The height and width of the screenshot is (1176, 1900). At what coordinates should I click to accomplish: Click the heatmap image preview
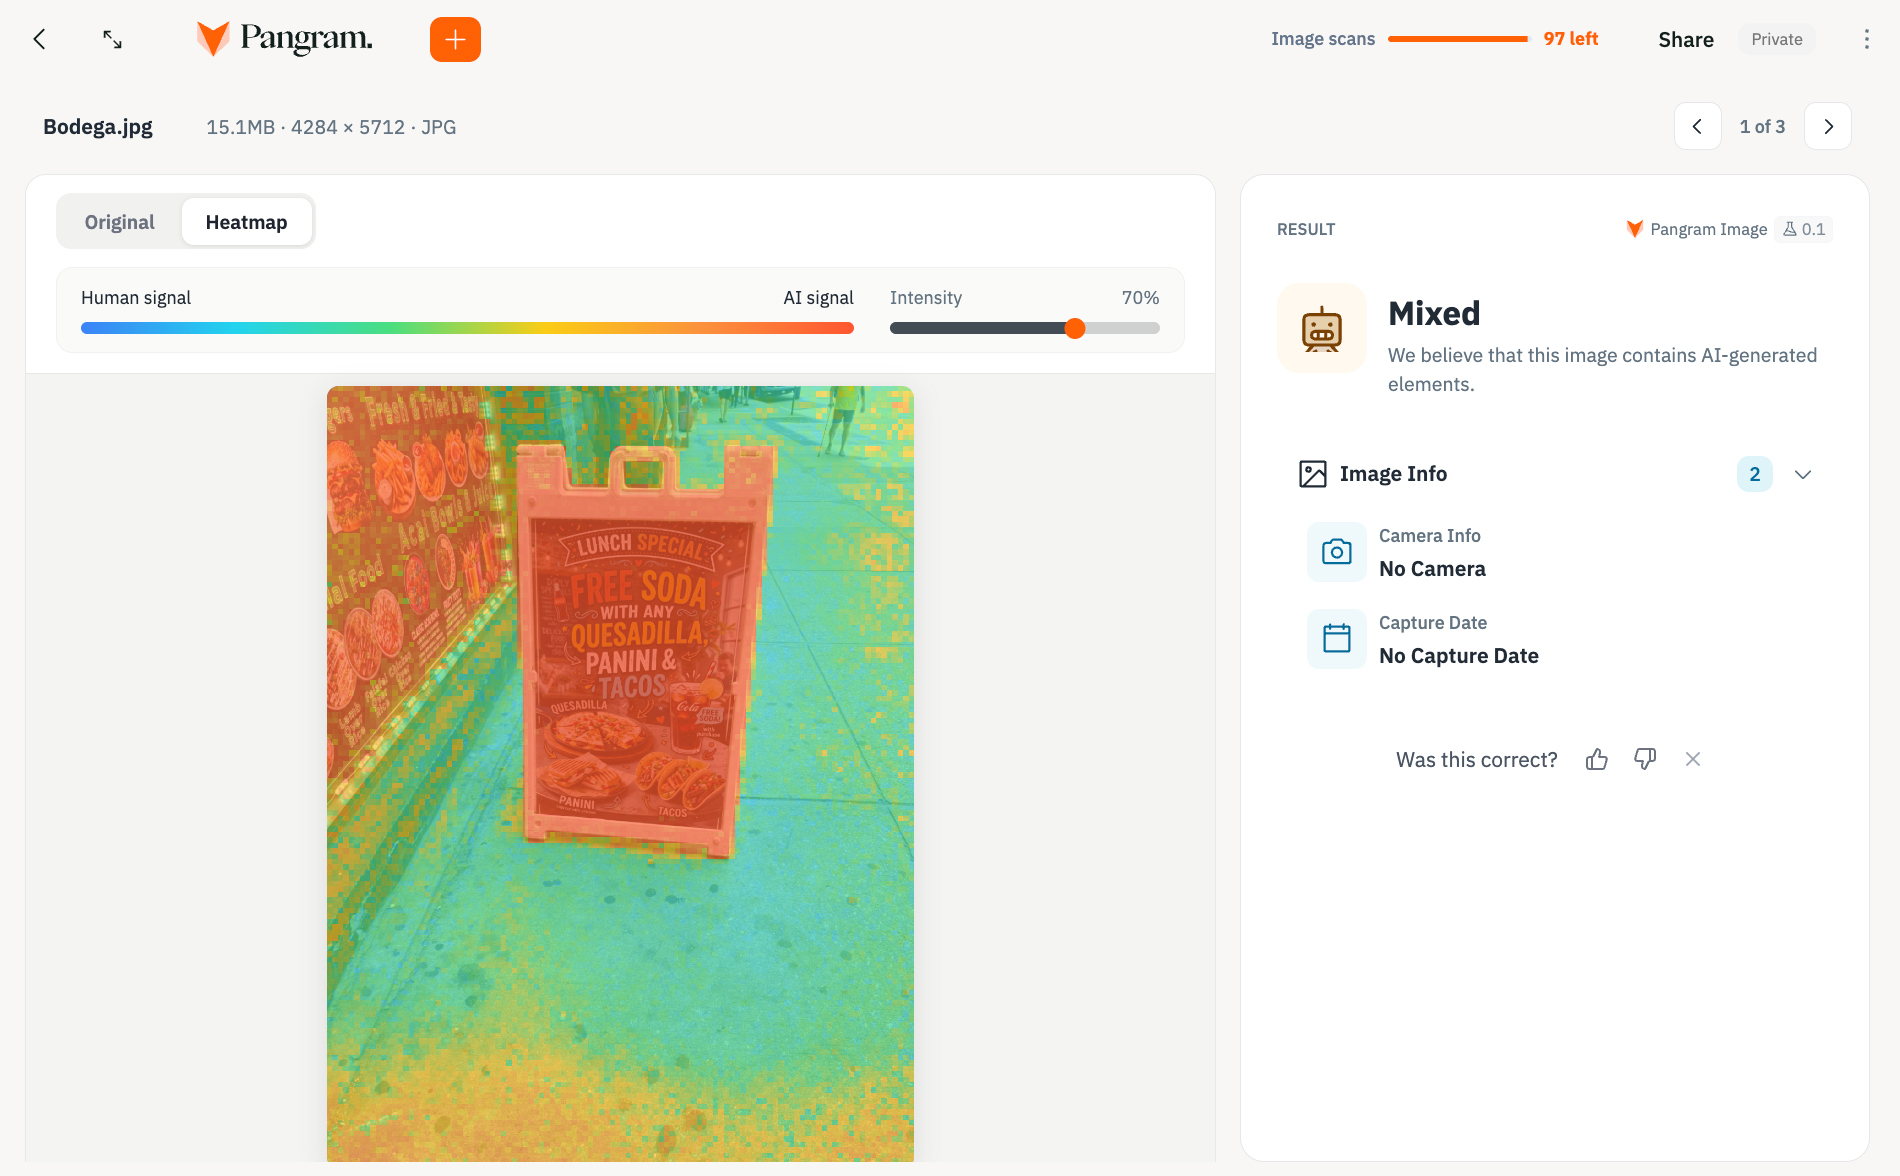point(620,773)
